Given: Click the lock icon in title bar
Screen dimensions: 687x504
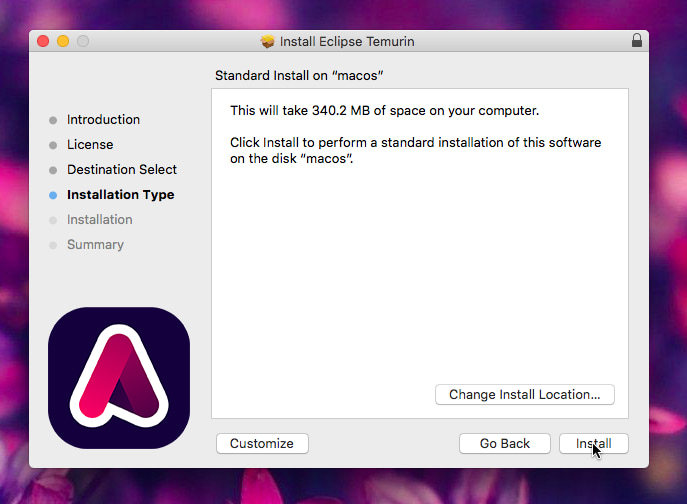Looking at the screenshot, I should (637, 41).
